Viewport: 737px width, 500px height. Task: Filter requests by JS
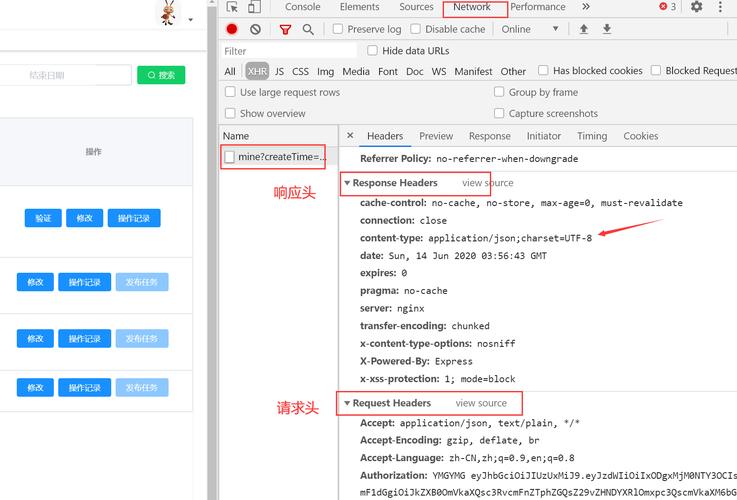pos(279,71)
